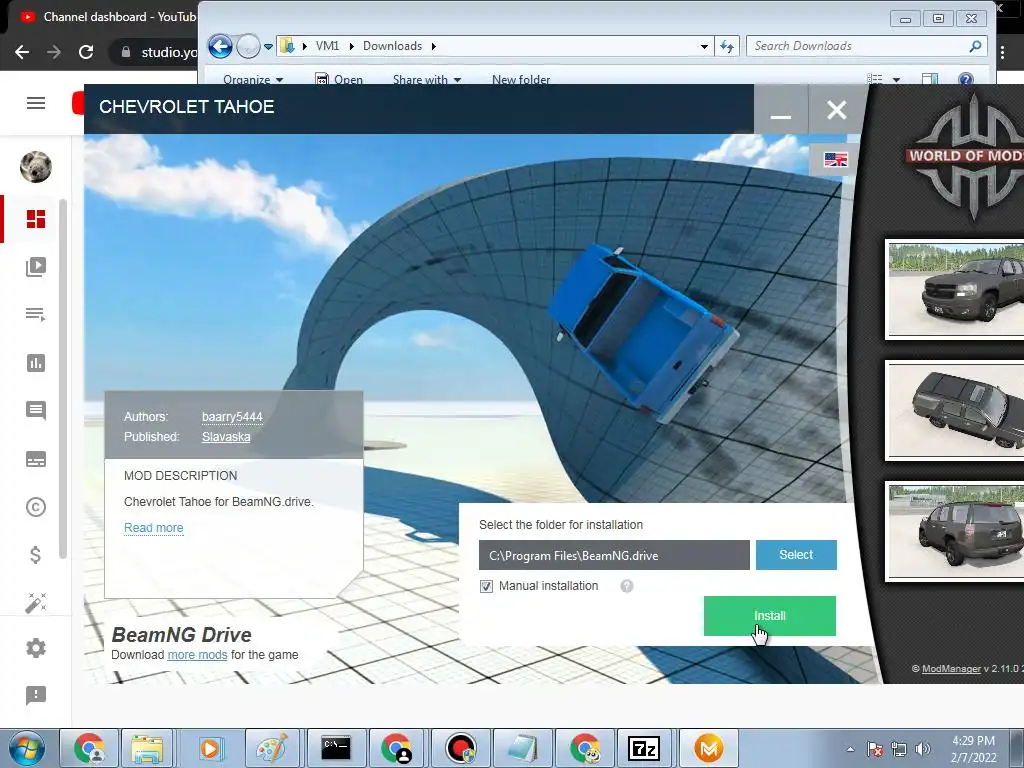The image size is (1024, 768).
Task: Click VM1 in Explorer breadcrumb
Action: (327, 46)
